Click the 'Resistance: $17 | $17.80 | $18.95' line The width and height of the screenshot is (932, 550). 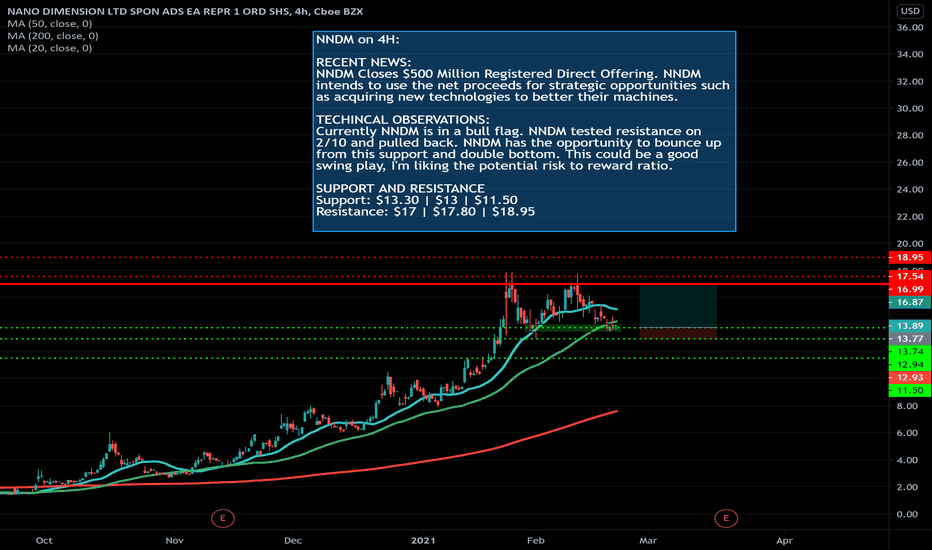425,212
